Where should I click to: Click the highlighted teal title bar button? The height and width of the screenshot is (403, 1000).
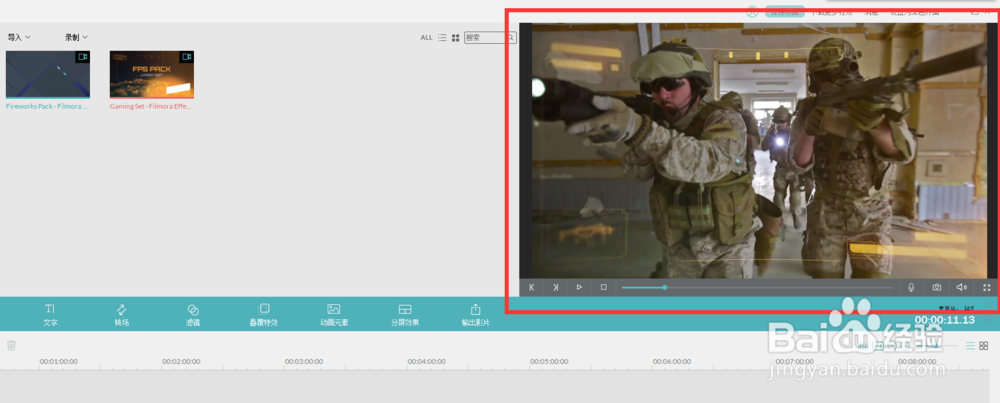[784, 11]
